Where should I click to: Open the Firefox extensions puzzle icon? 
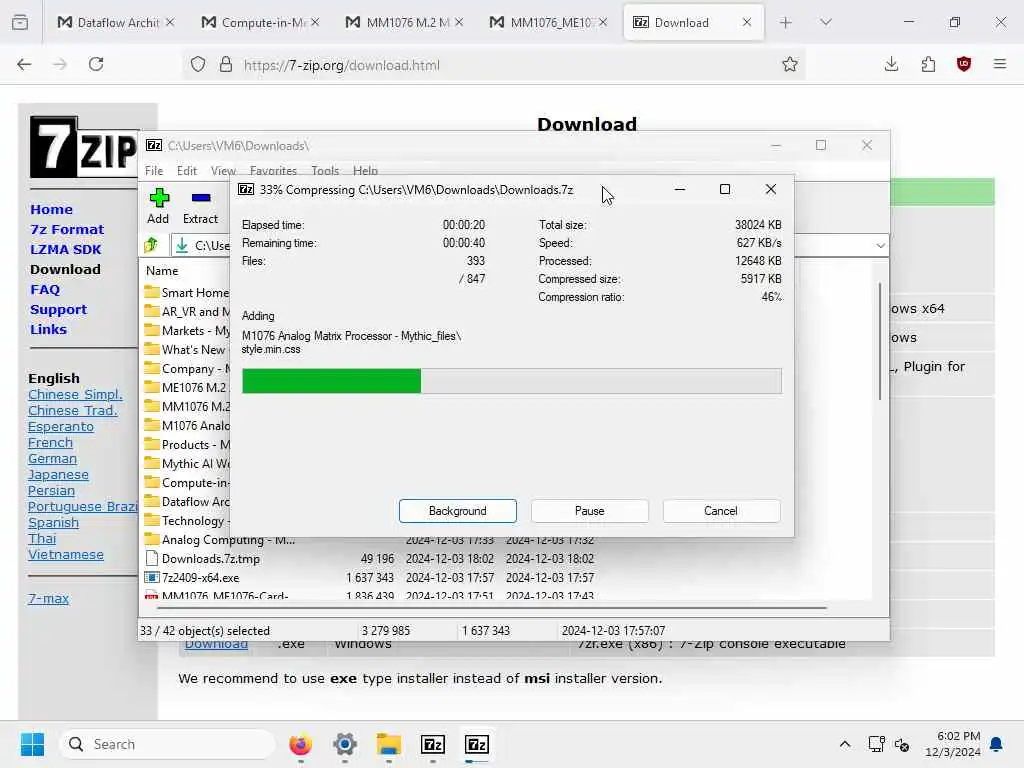coord(928,64)
